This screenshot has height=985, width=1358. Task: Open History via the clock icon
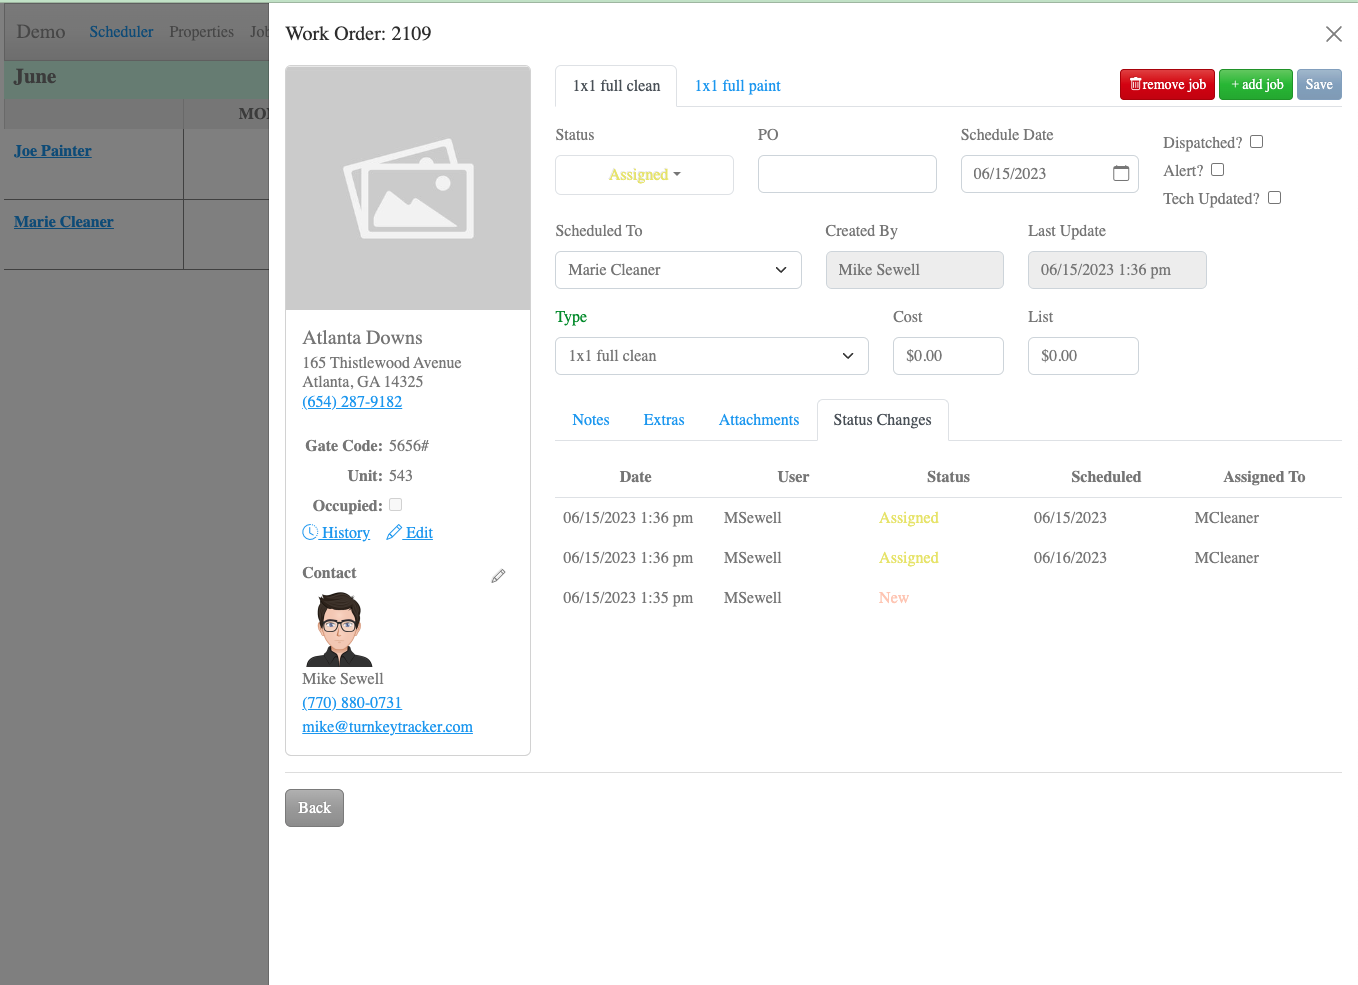tap(310, 532)
